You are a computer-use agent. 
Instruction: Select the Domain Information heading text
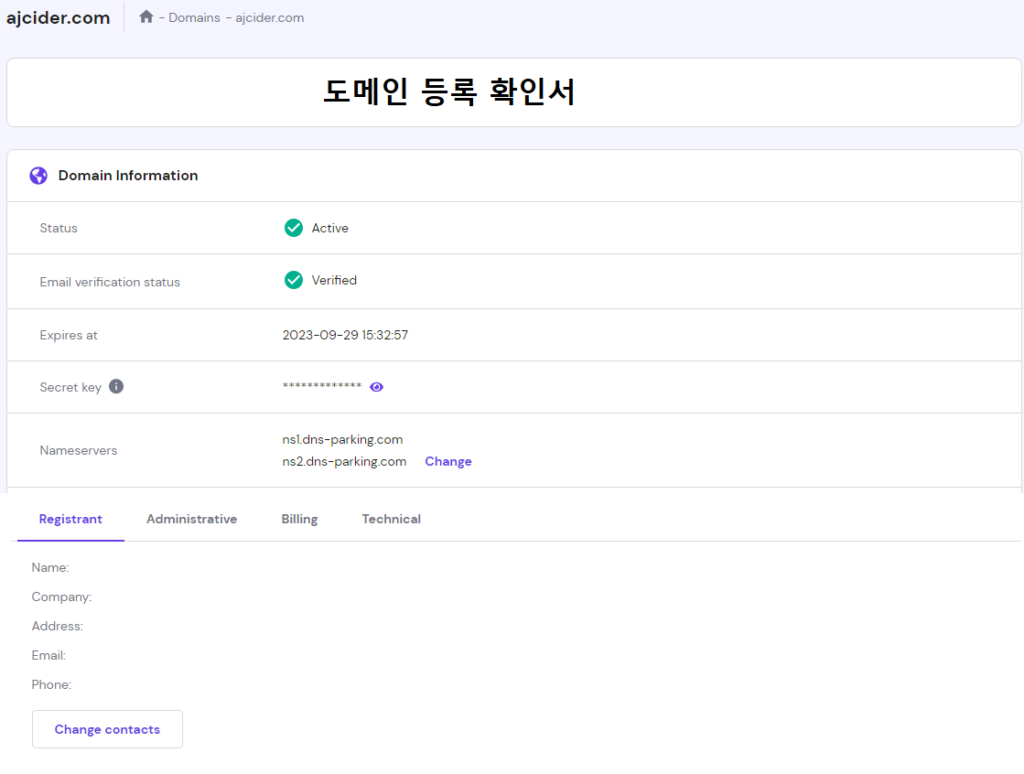point(128,176)
